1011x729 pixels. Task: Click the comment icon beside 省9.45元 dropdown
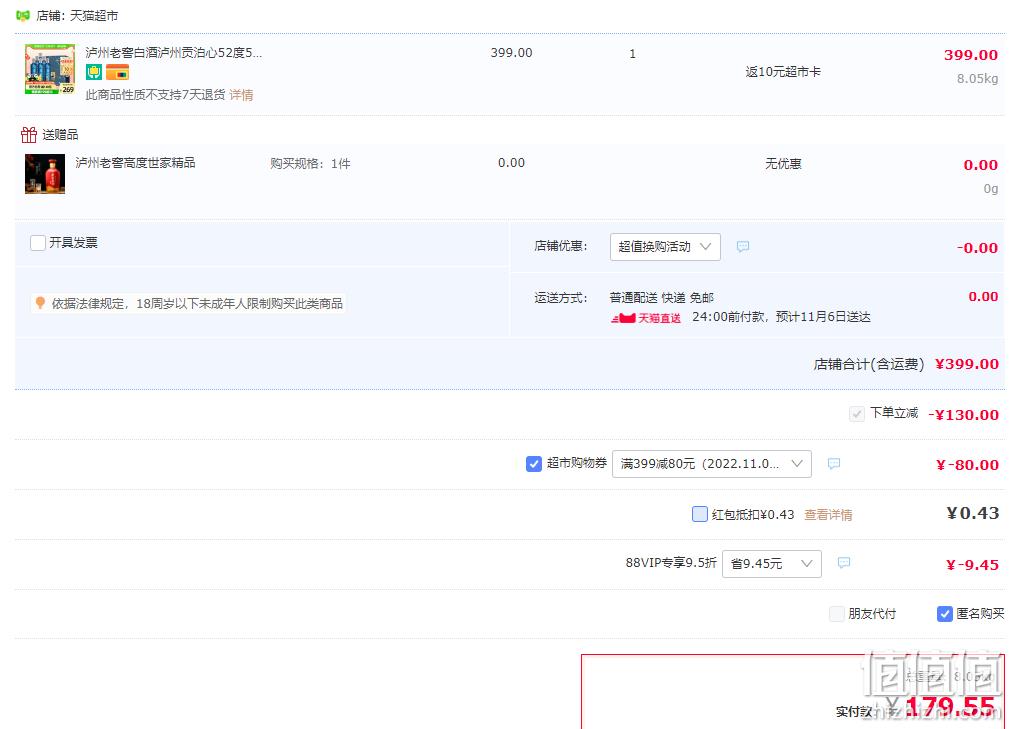[843, 563]
